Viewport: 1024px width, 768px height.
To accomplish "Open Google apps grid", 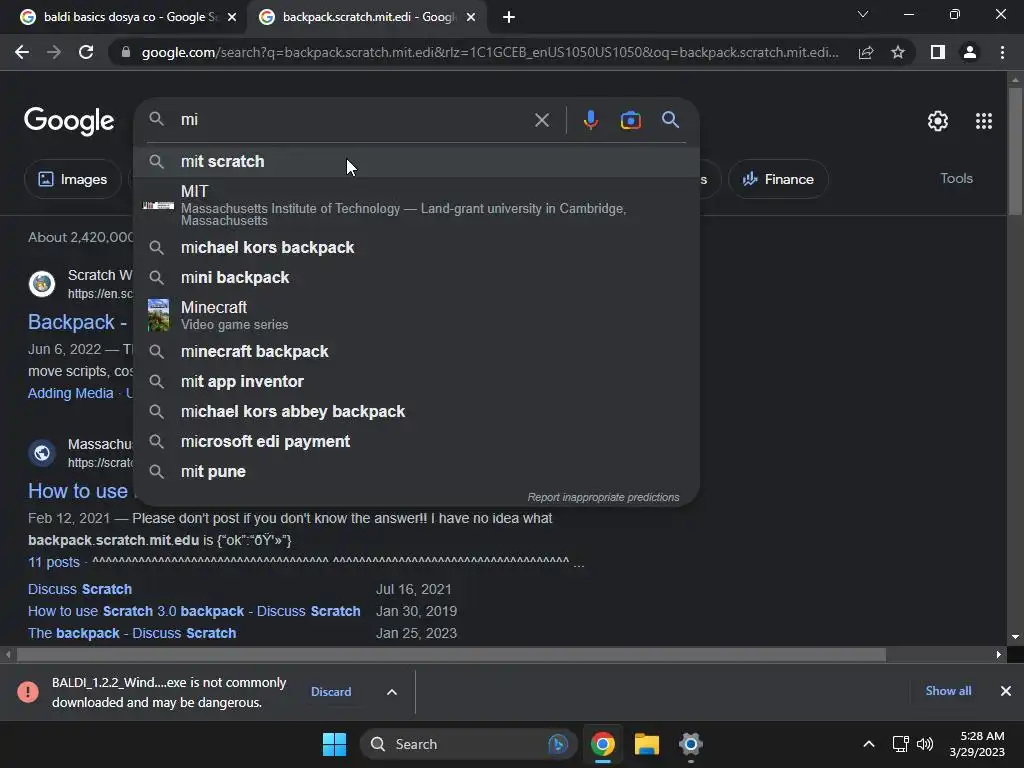I will pos(984,121).
